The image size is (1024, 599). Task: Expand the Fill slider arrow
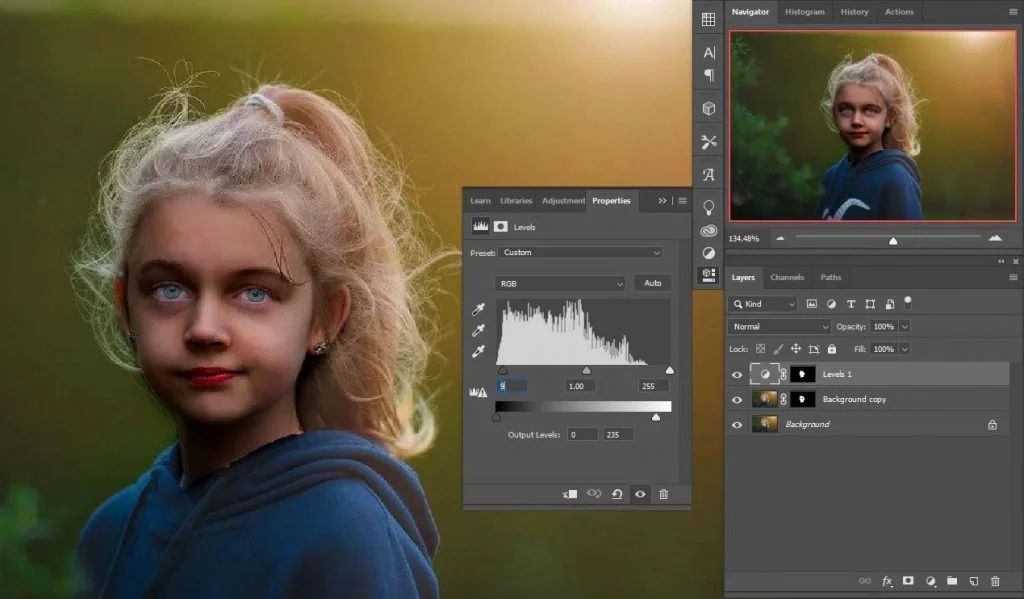(904, 349)
